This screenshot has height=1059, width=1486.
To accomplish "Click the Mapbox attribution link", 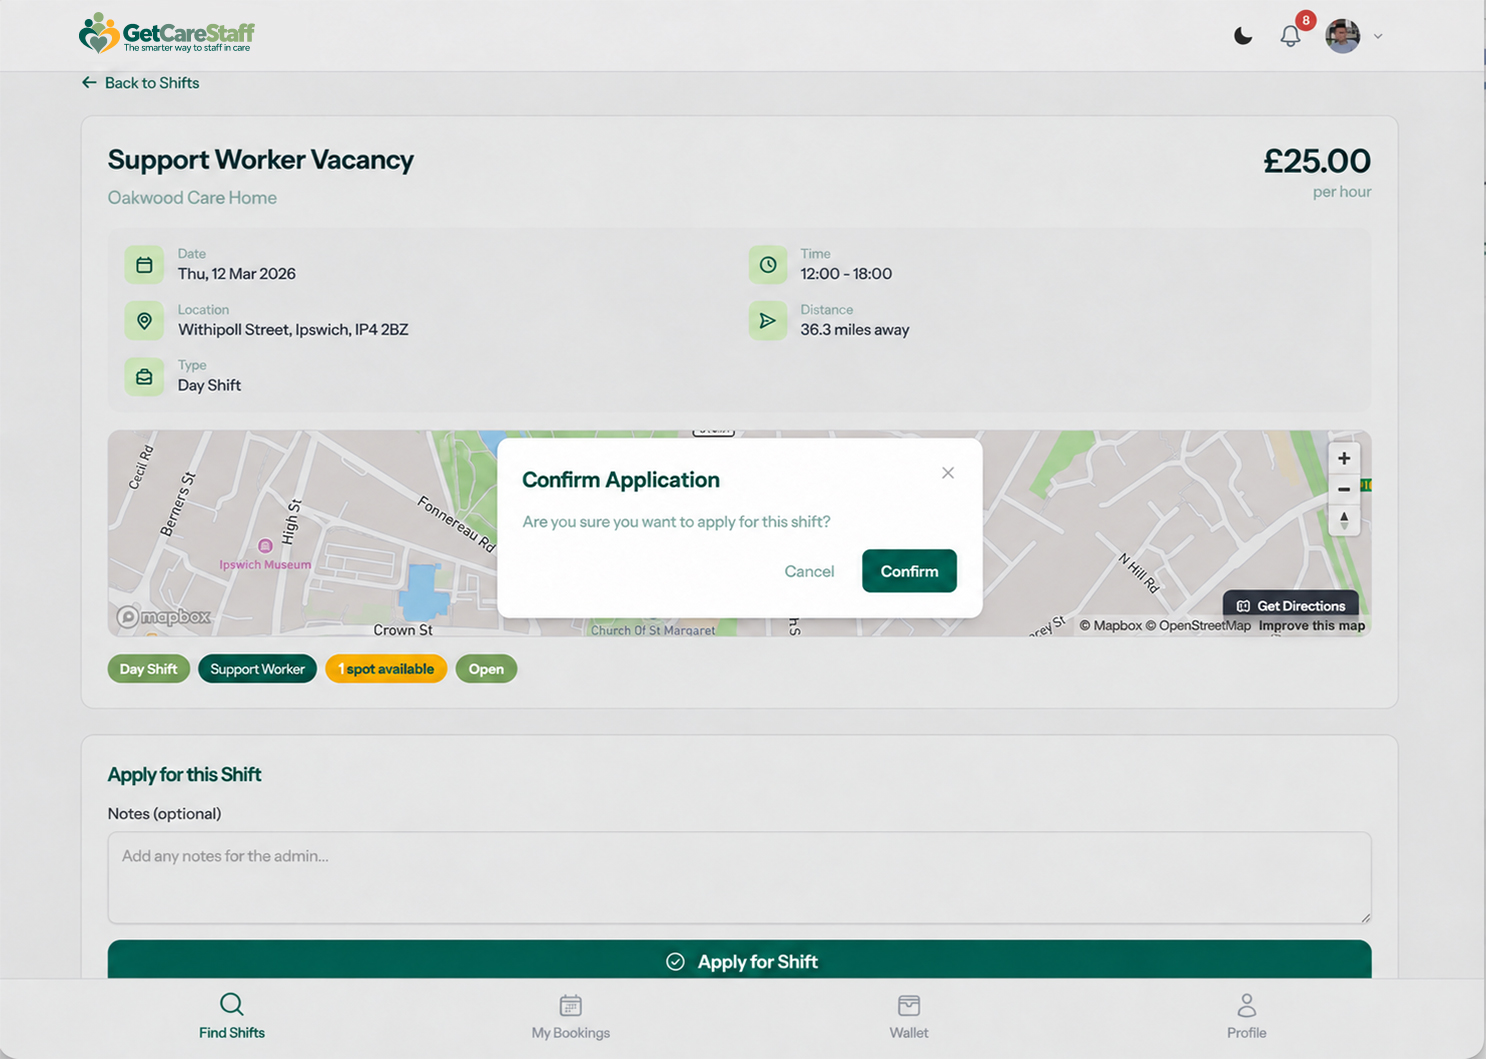I will coord(1111,626).
